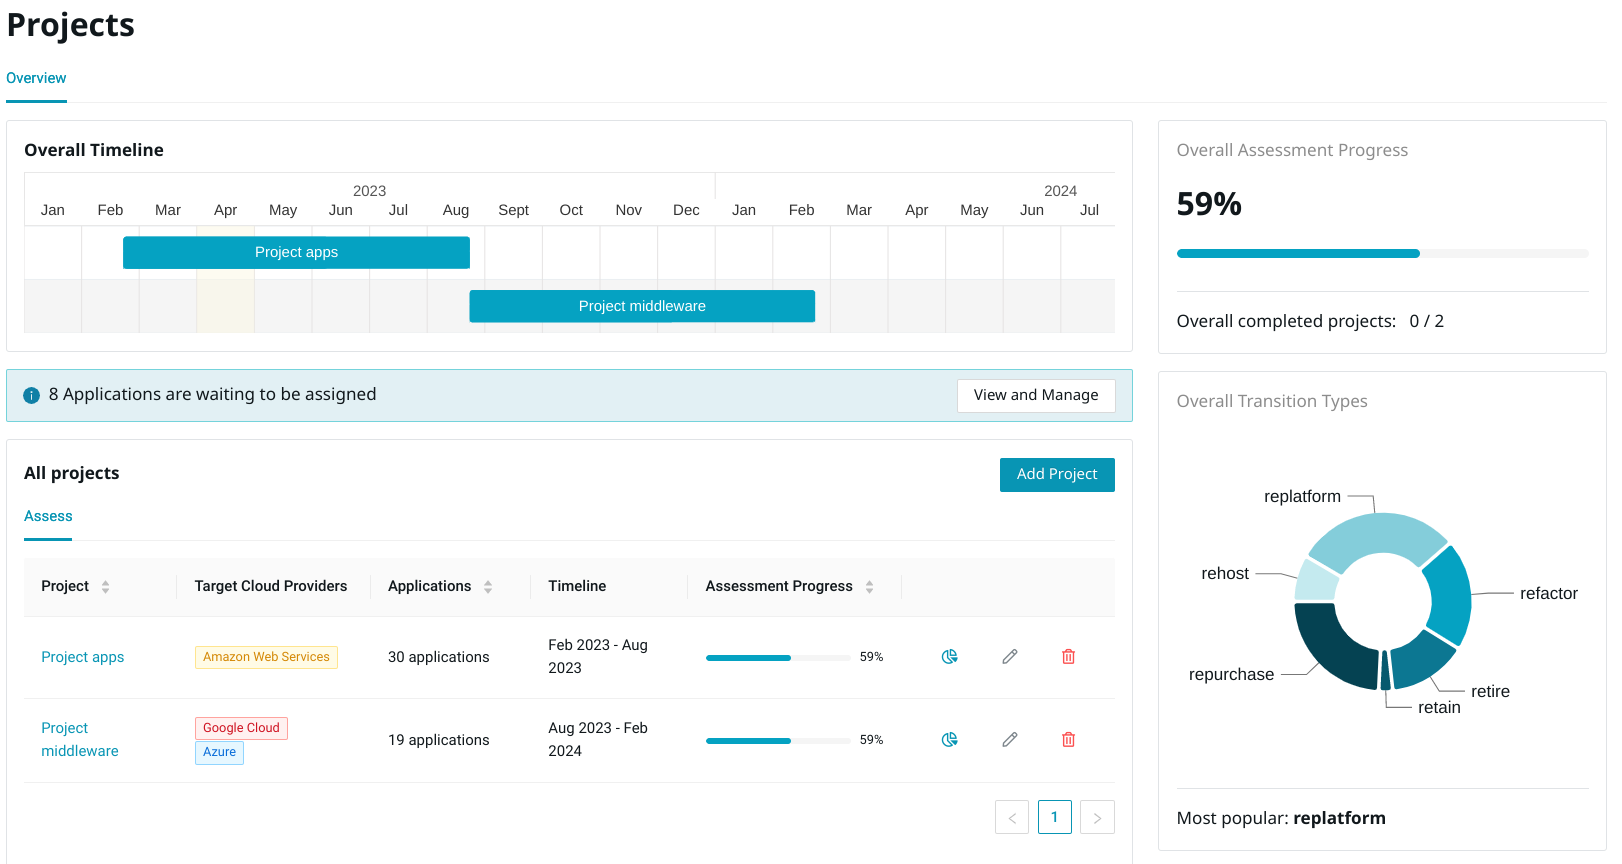Click the Overall Assessment Progress bar
The height and width of the screenshot is (864, 1622).
1383,254
